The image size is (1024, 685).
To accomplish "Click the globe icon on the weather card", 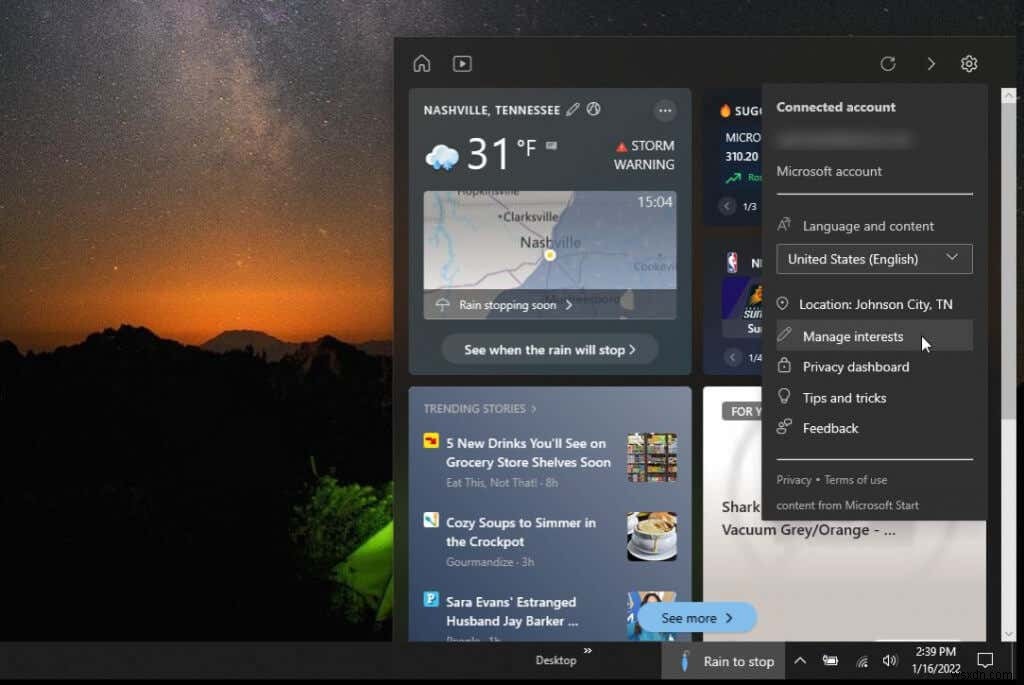I will click(x=594, y=110).
